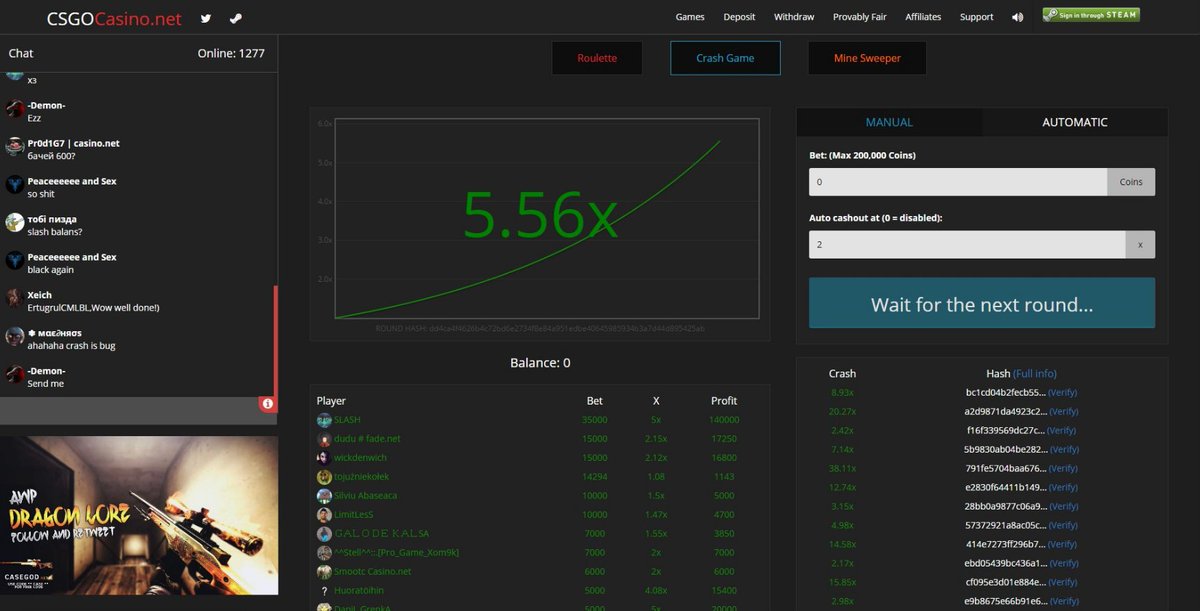
Task: Click 'Wait for the next round...' button
Action: click(982, 304)
